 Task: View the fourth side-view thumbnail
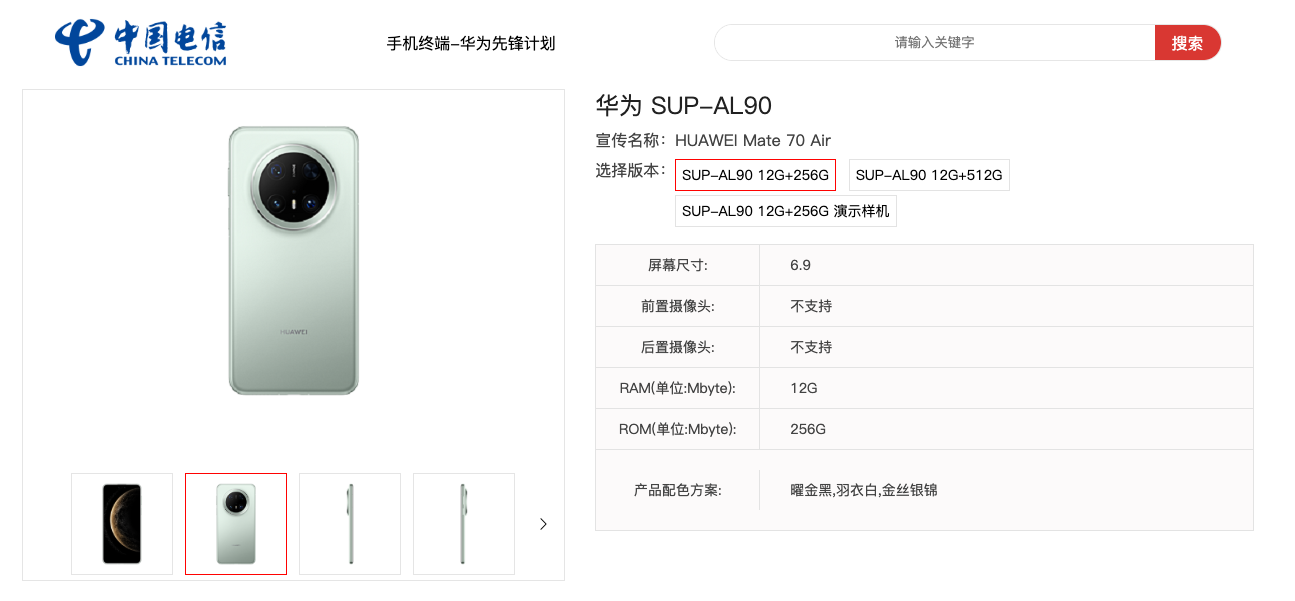[x=463, y=523]
